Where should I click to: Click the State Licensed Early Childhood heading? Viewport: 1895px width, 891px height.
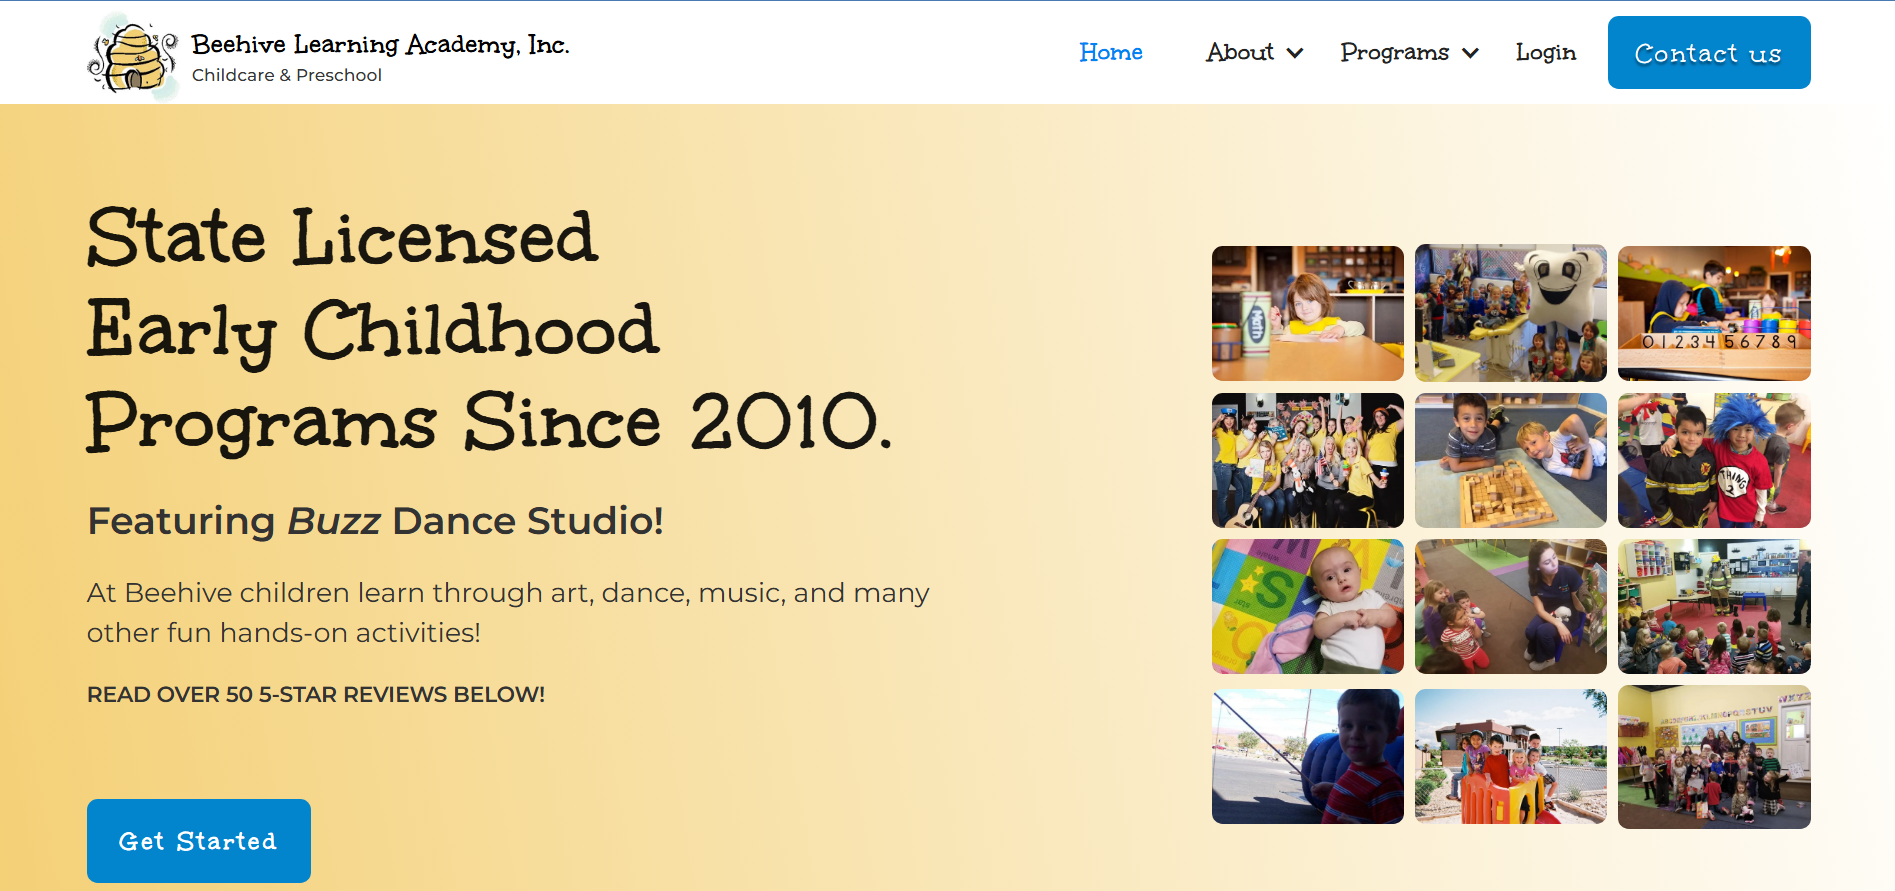[x=489, y=330]
